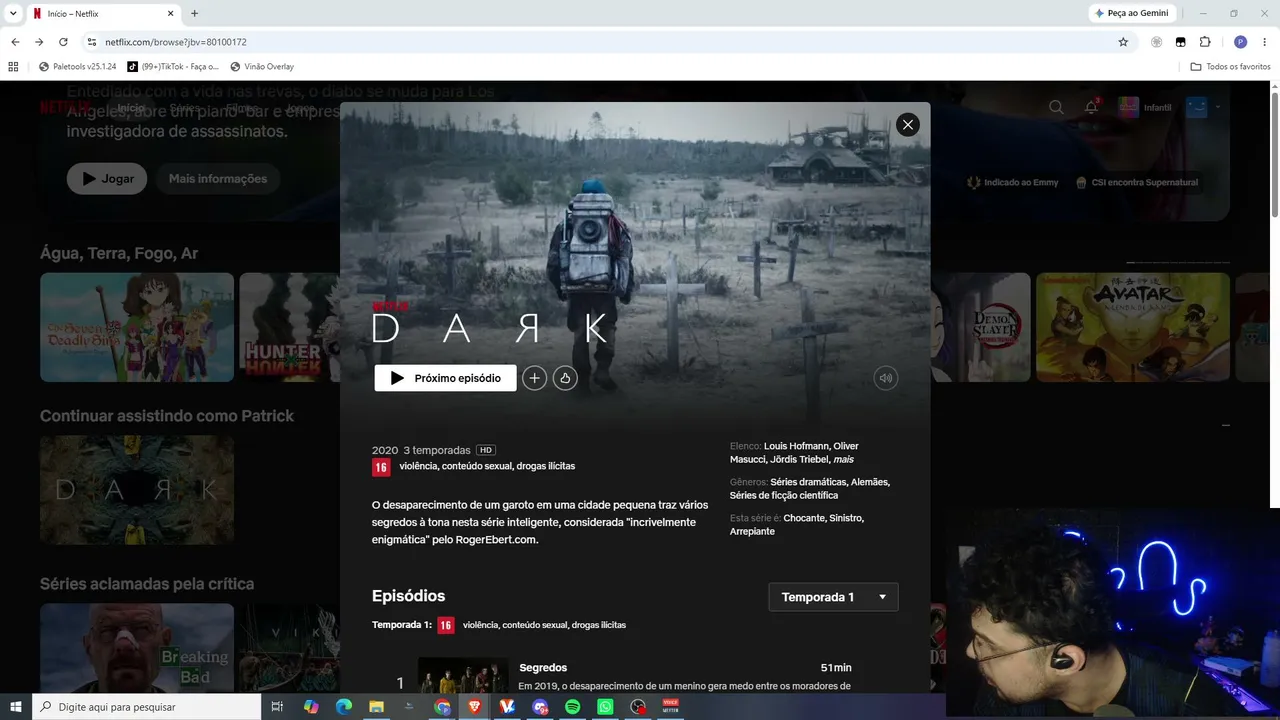Image resolution: width=1280 pixels, height=720 pixels.
Task: Open Microsoft Edge from the taskbar
Action: (344, 707)
